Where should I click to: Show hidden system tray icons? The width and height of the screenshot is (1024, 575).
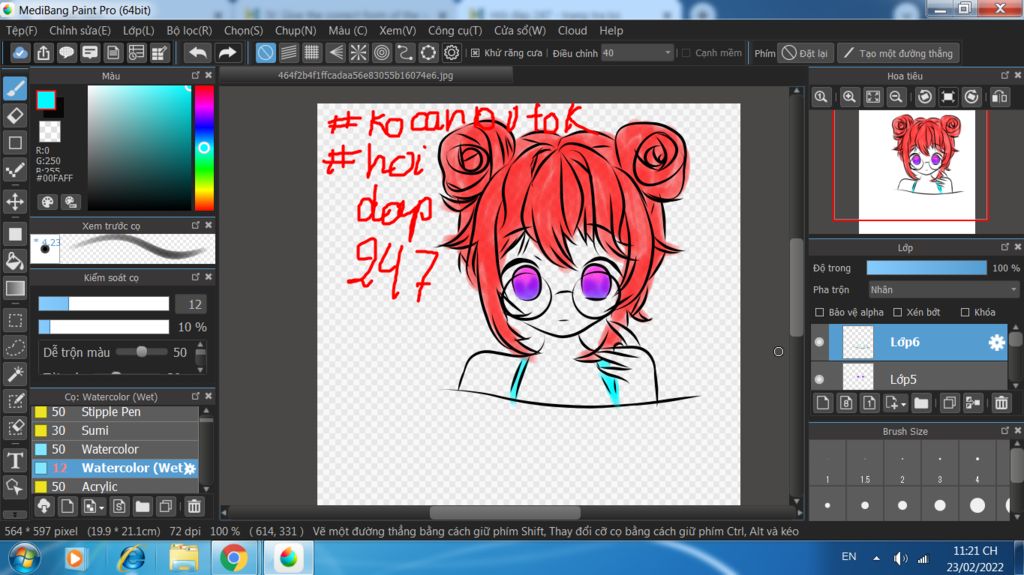point(876,558)
